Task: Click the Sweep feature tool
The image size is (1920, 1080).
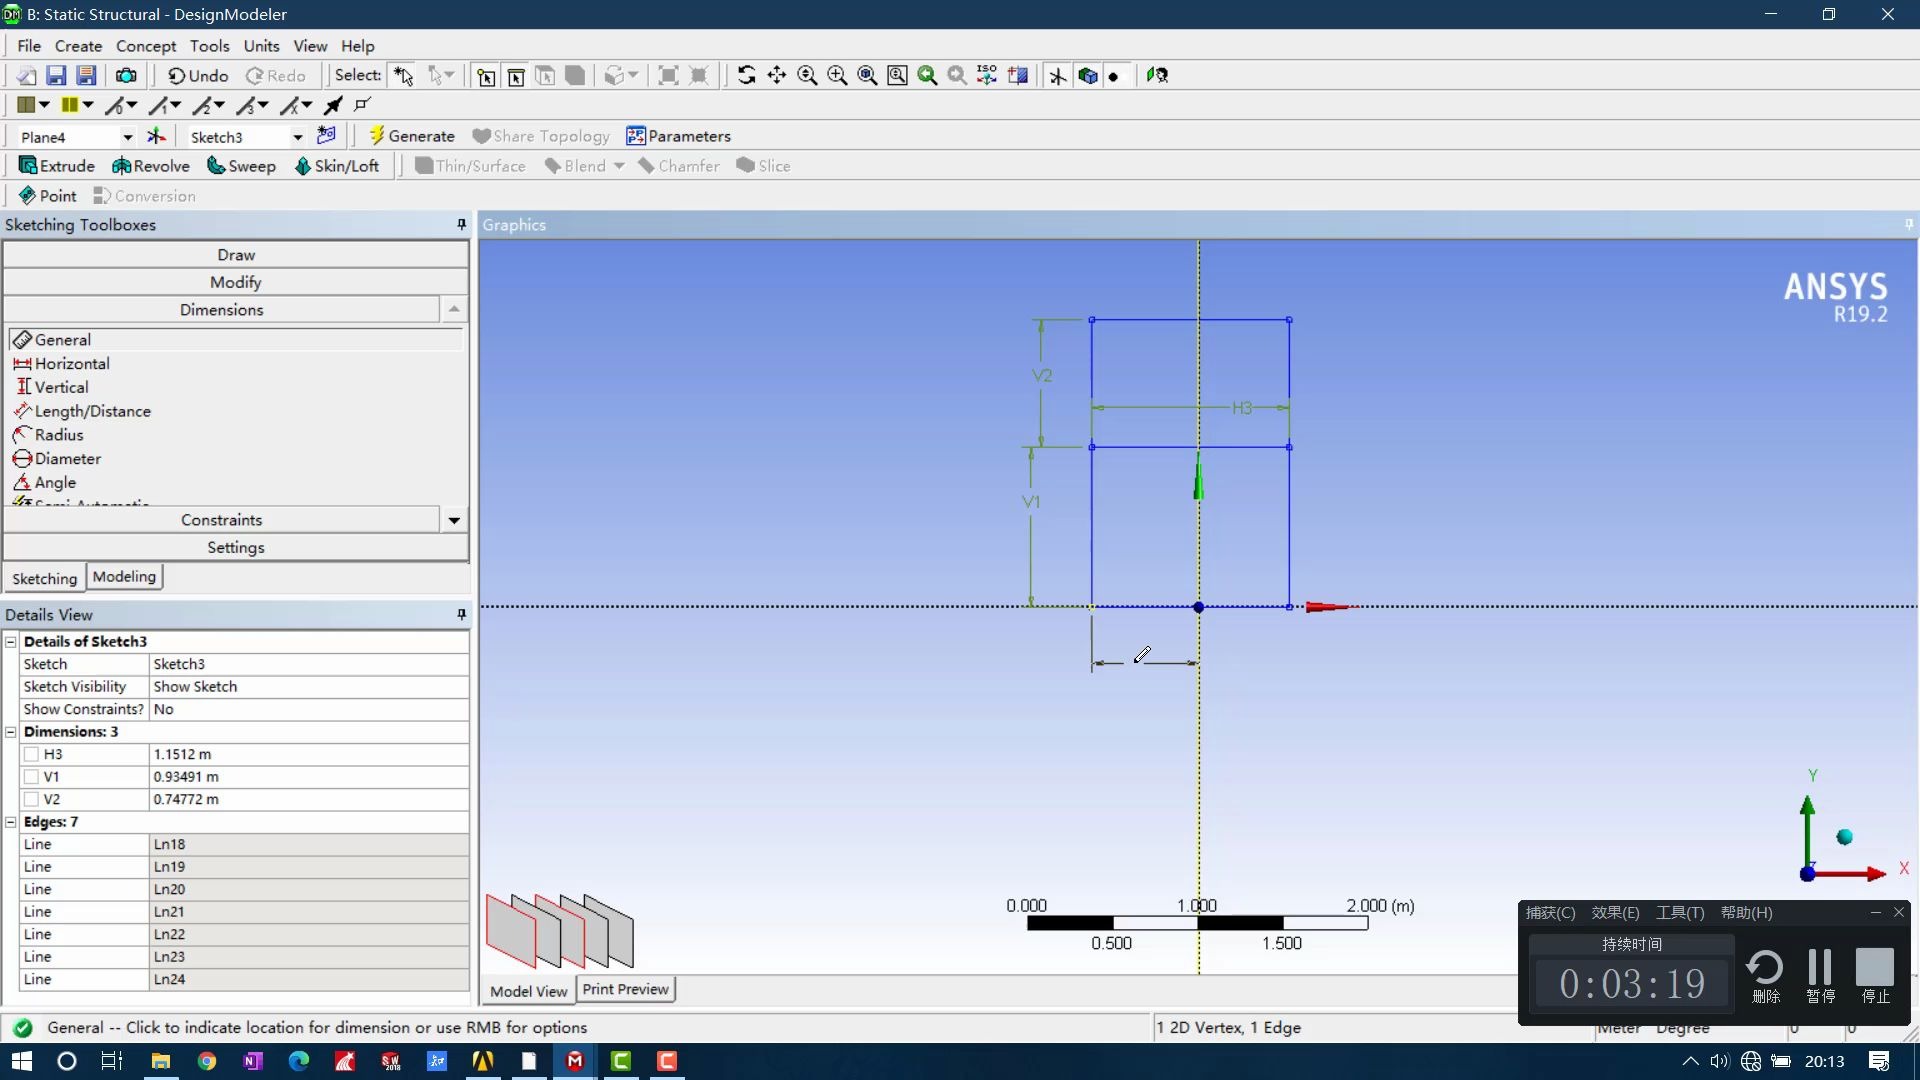Action: coord(241,166)
